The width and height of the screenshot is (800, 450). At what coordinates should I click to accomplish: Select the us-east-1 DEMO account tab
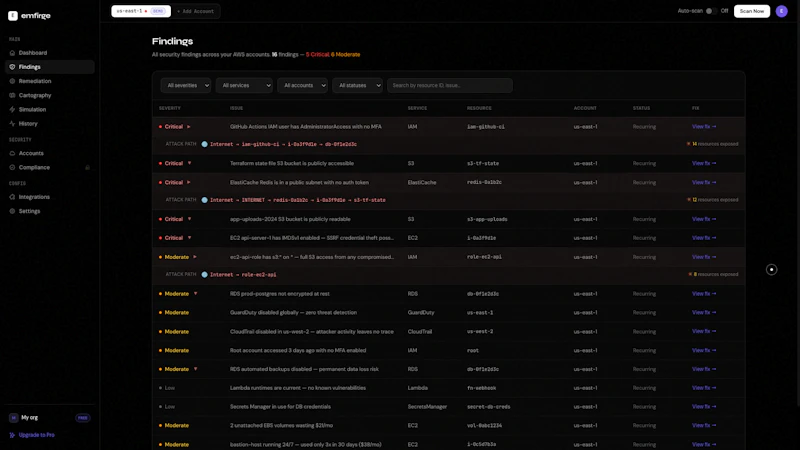pyautogui.click(x=141, y=11)
